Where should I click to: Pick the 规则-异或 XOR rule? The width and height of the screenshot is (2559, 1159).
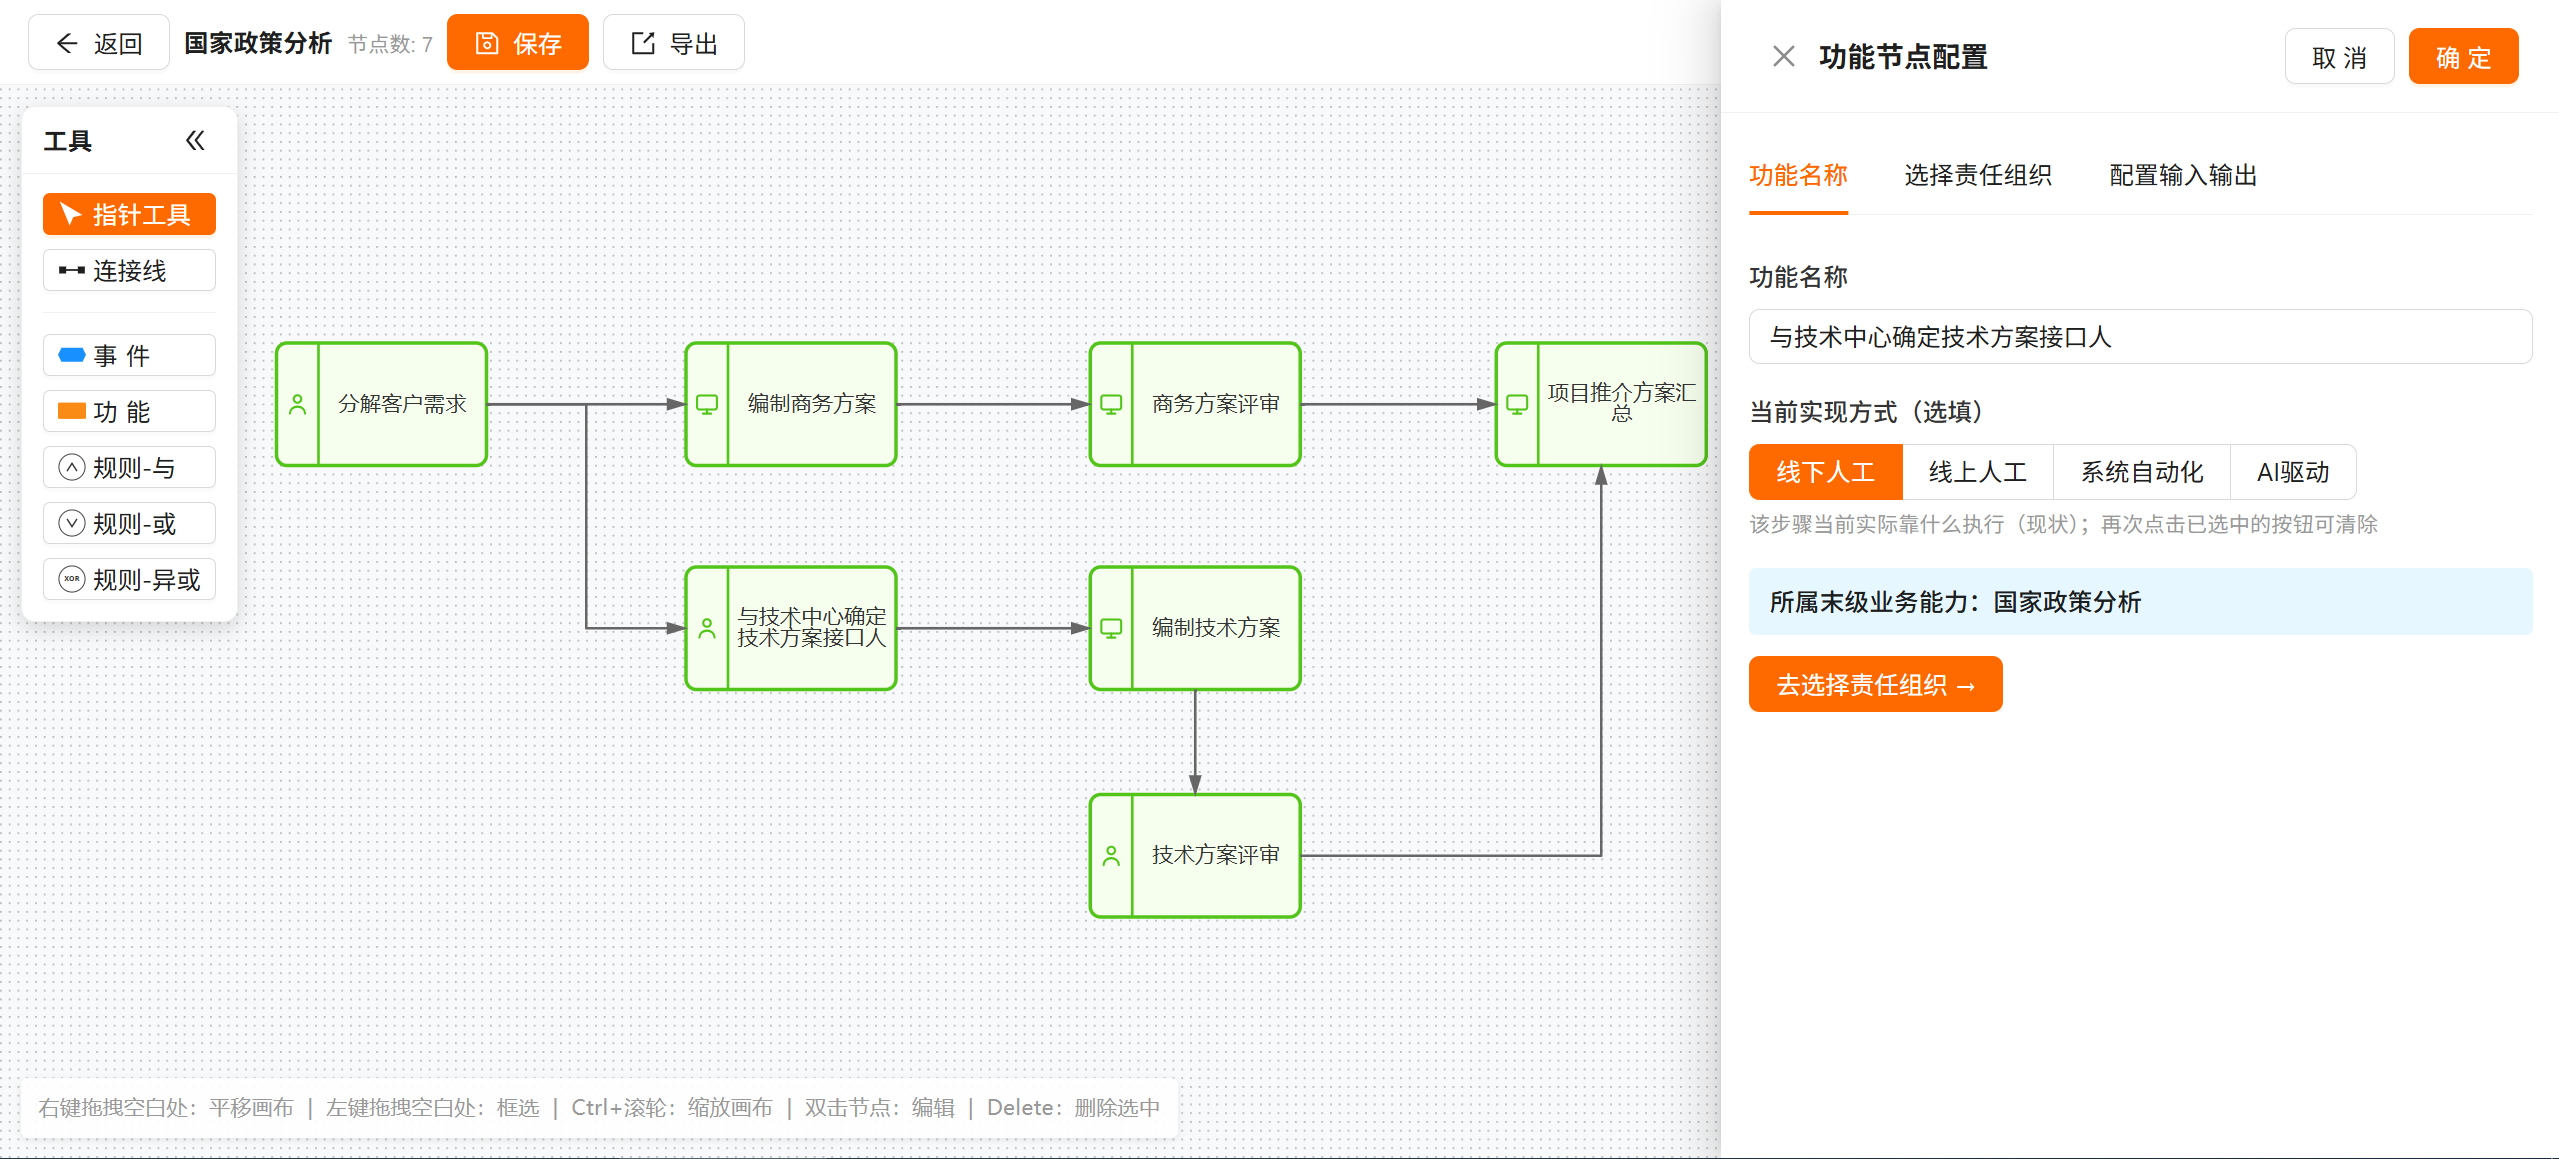[x=129, y=579]
